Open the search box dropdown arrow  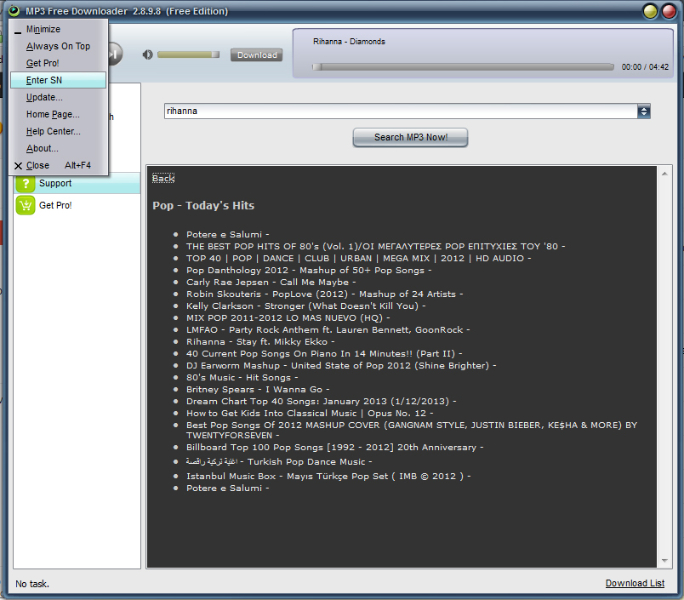point(644,112)
